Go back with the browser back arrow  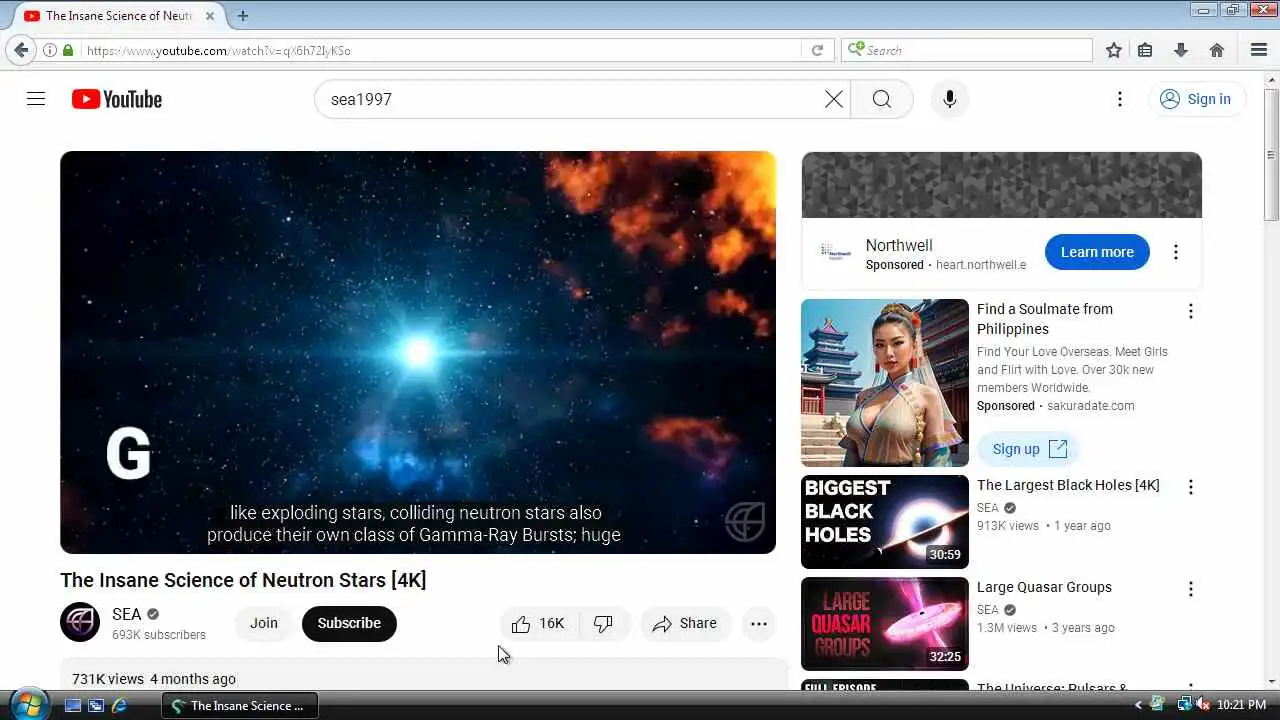point(21,50)
